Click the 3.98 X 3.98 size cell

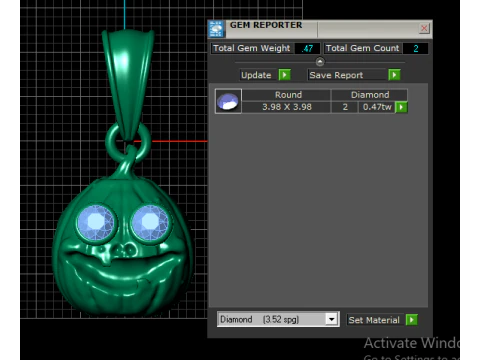click(x=287, y=107)
